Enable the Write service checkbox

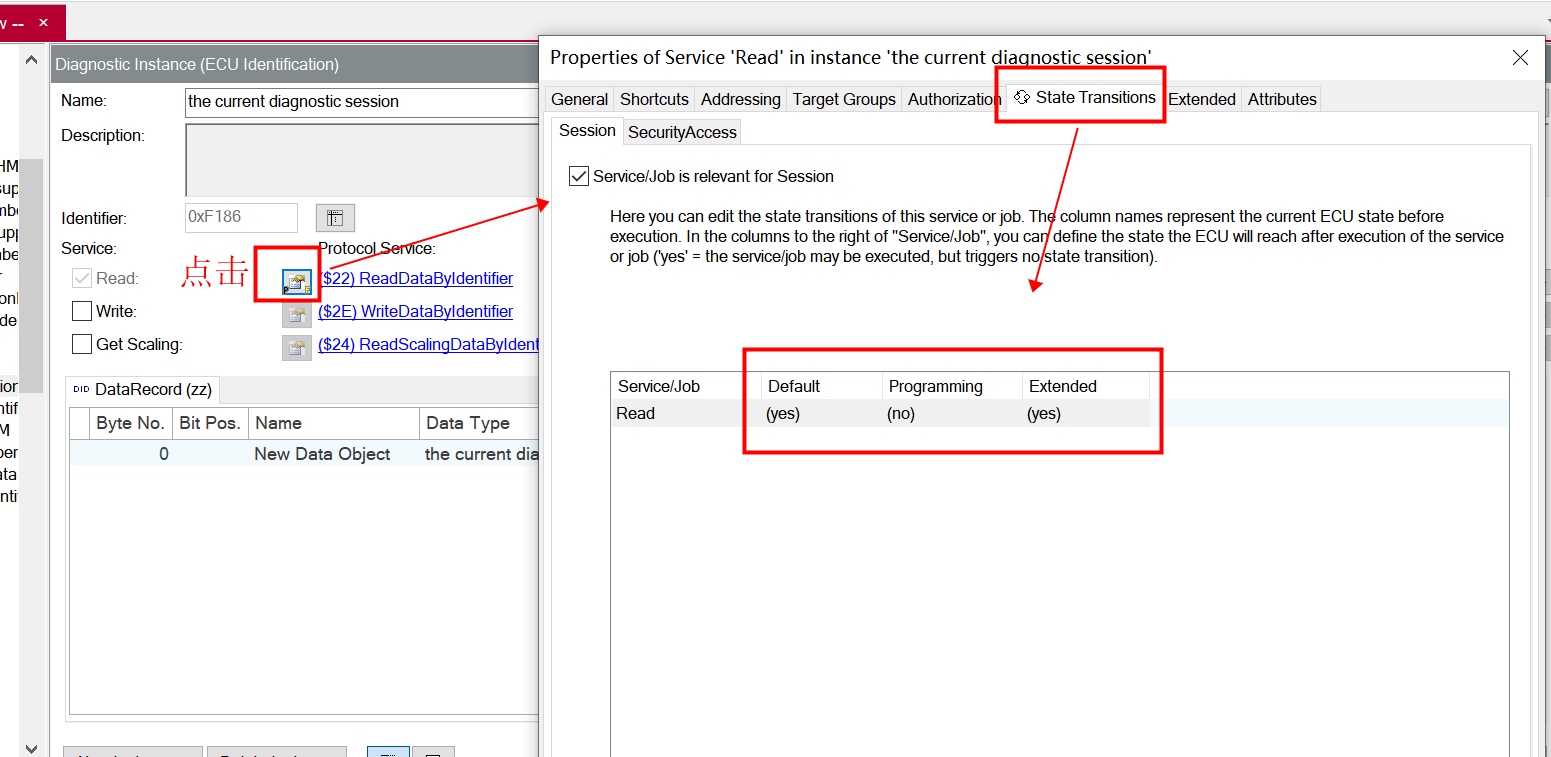pos(82,312)
